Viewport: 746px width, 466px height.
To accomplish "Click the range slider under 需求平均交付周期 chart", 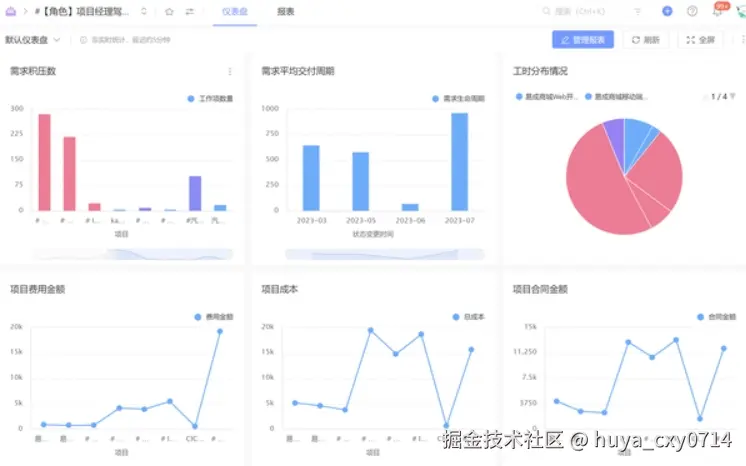I will point(384,255).
